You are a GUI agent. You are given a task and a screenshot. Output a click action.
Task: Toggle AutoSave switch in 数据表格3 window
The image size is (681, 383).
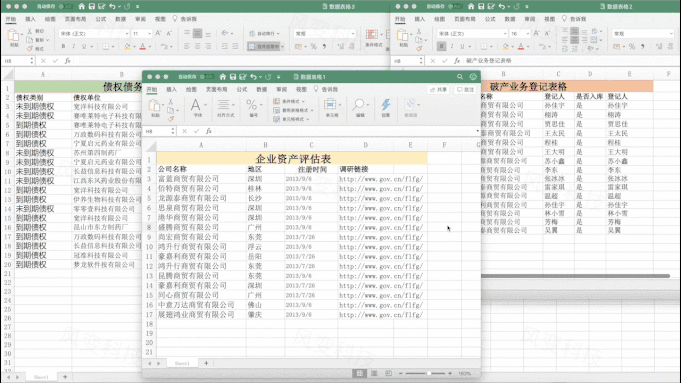(x=65, y=7)
